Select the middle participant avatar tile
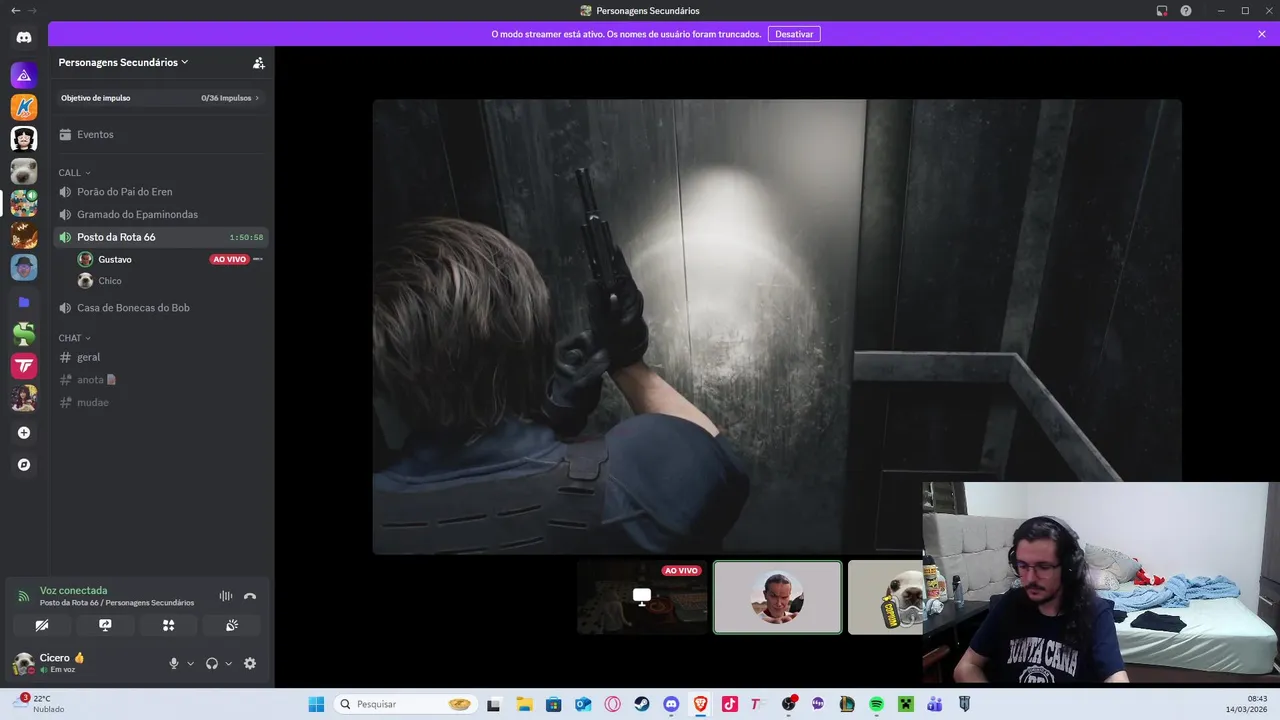 coord(777,597)
